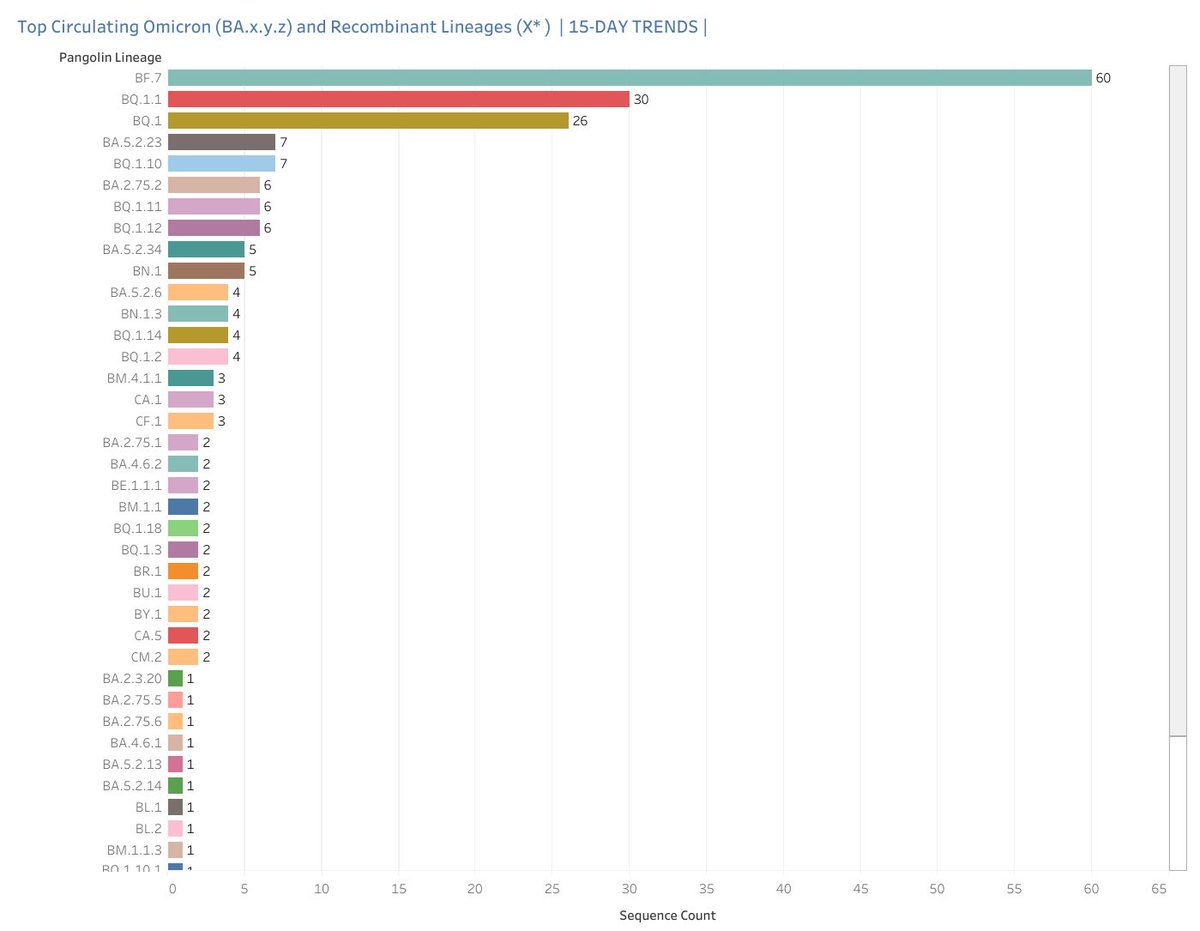Screen dimensions: 1200x931
Task: Click the 'BA.2.3.20' lineage label
Action: 132,678
